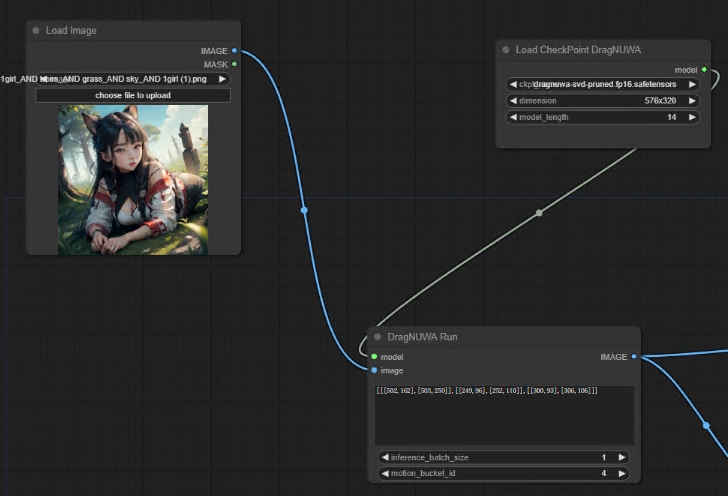Image resolution: width=728 pixels, height=496 pixels.
Task: Click the IMAGE output socket on Load Image
Action: pos(234,51)
